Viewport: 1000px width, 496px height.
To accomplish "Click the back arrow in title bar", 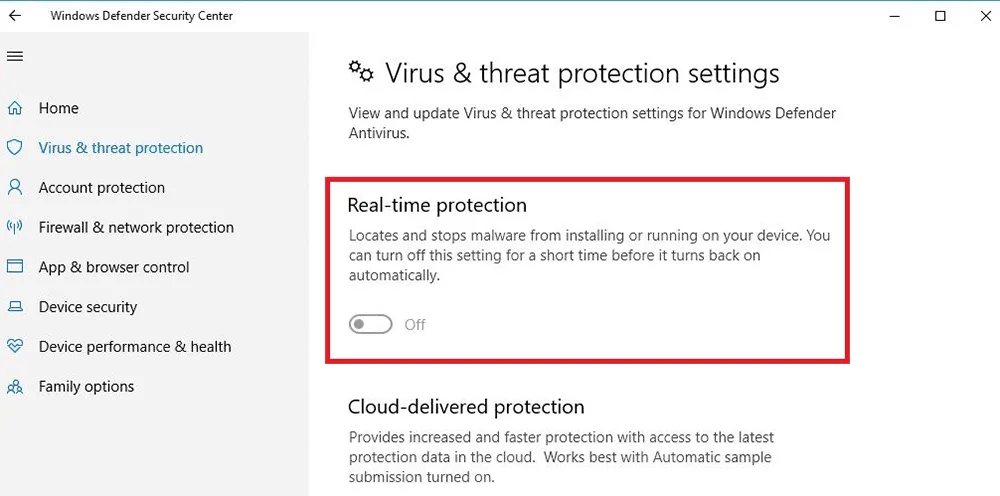I will tap(15, 16).
